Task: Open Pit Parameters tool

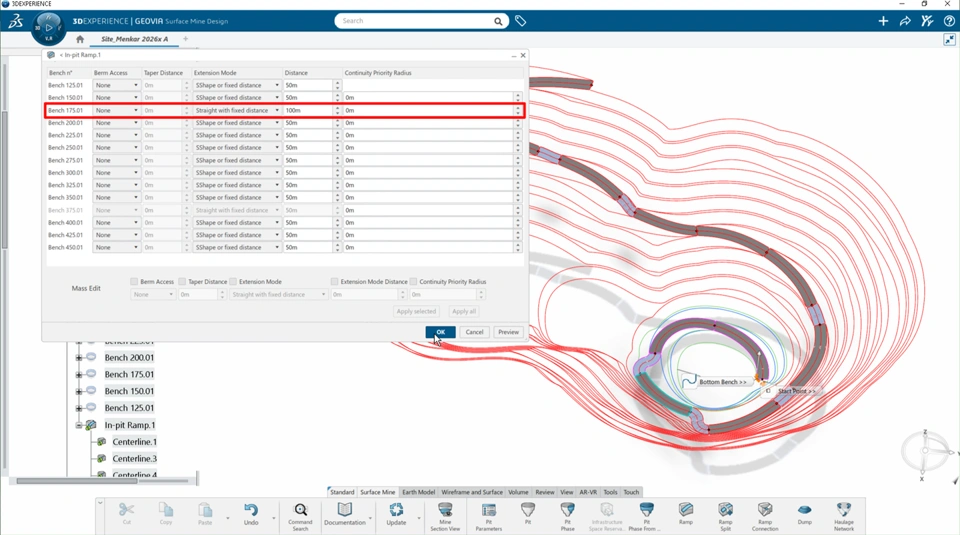Action: click(489, 516)
